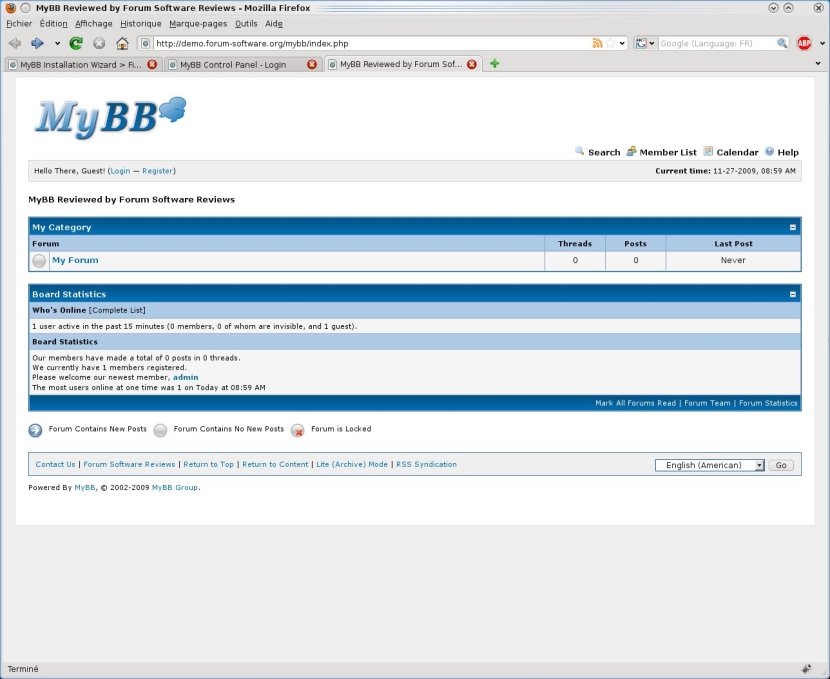The image size is (830, 679).
Task: Open the search engine selector dropdown
Action: click(647, 43)
